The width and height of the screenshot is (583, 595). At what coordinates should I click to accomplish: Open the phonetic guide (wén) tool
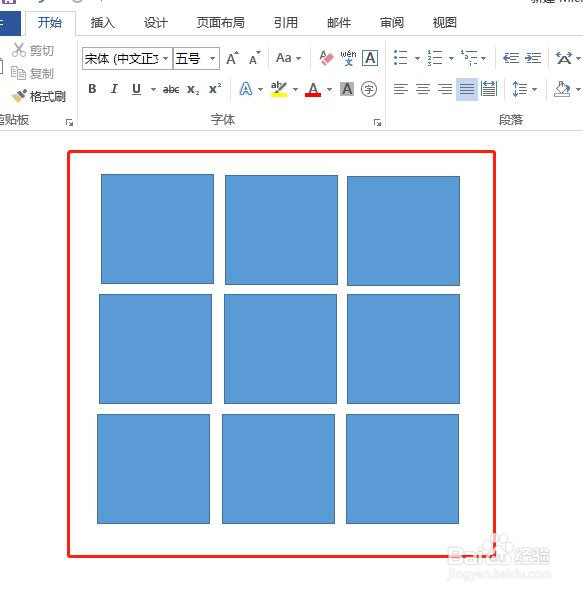pos(348,58)
